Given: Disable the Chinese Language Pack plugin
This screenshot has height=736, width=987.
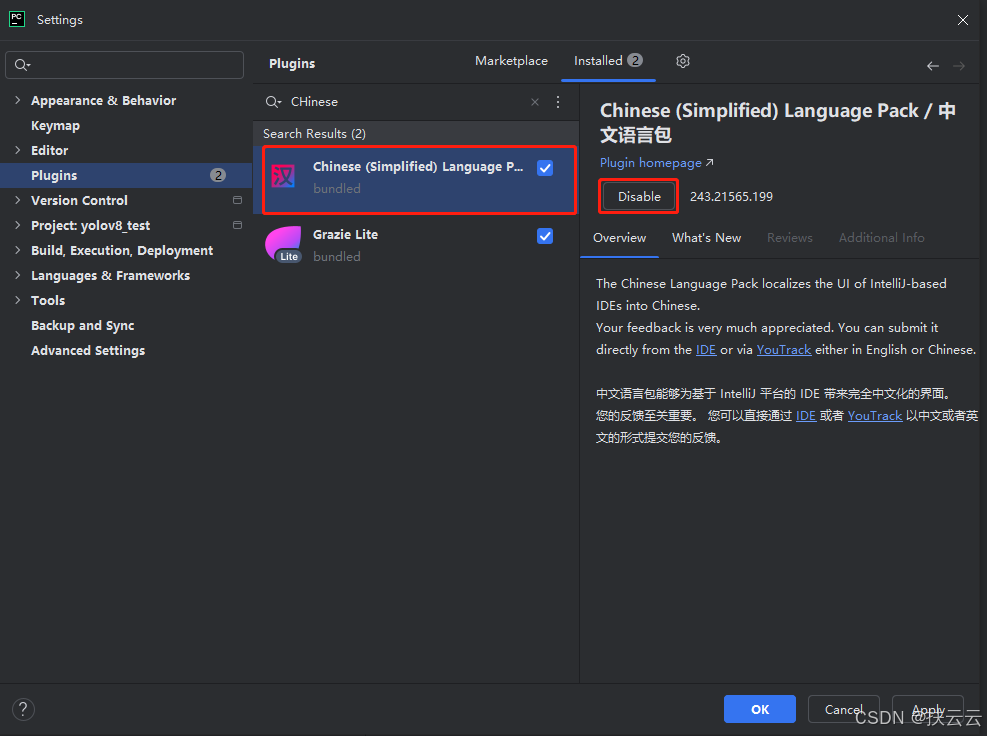Looking at the screenshot, I should coord(639,196).
